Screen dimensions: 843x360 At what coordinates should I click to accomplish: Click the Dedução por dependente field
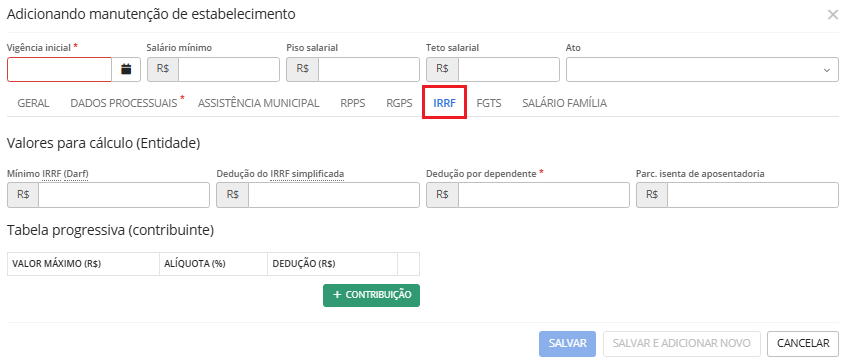click(x=544, y=195)
